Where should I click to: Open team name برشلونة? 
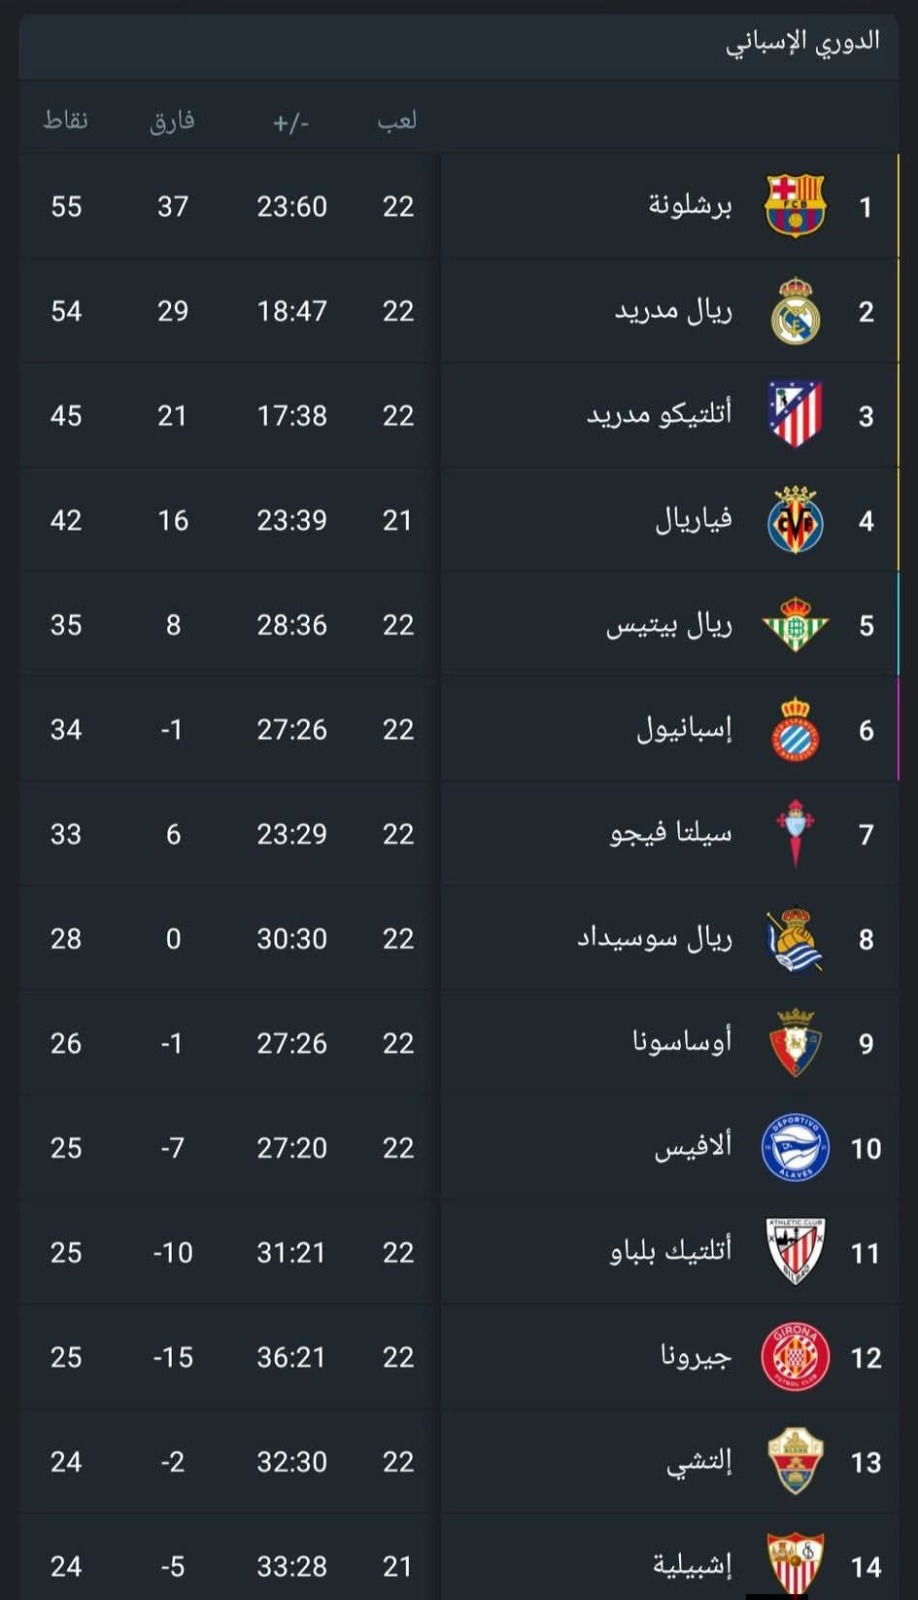coord(690,206)
